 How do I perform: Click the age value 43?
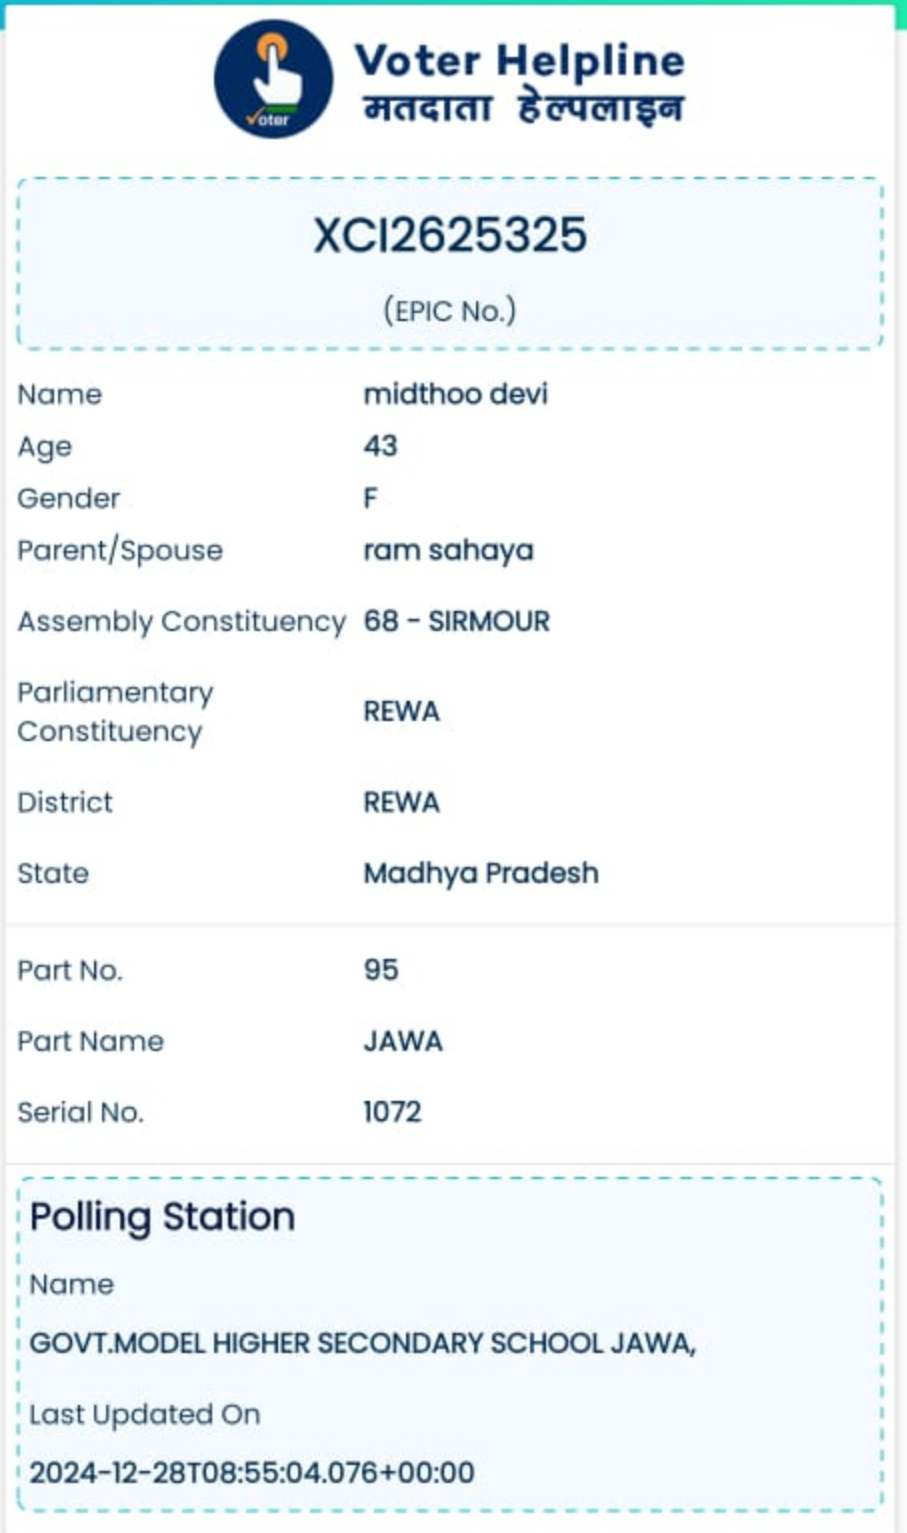tap(380, 446)
